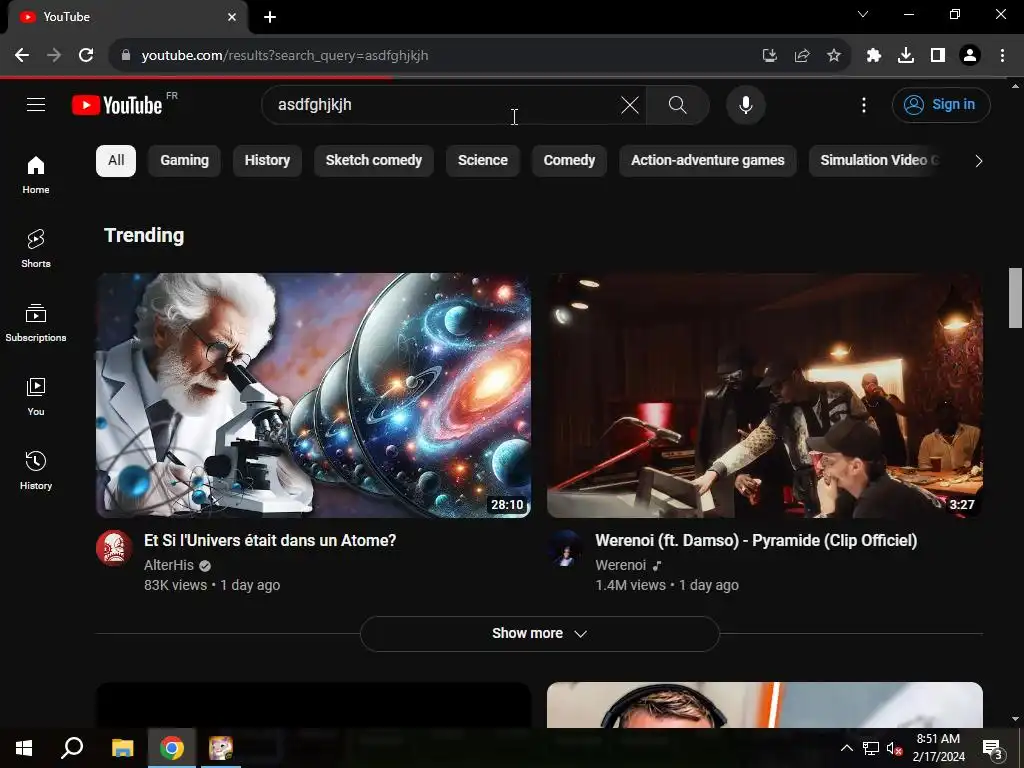Open the Windows Start menu
1024x768 pixels.
(x=24, y=748)
